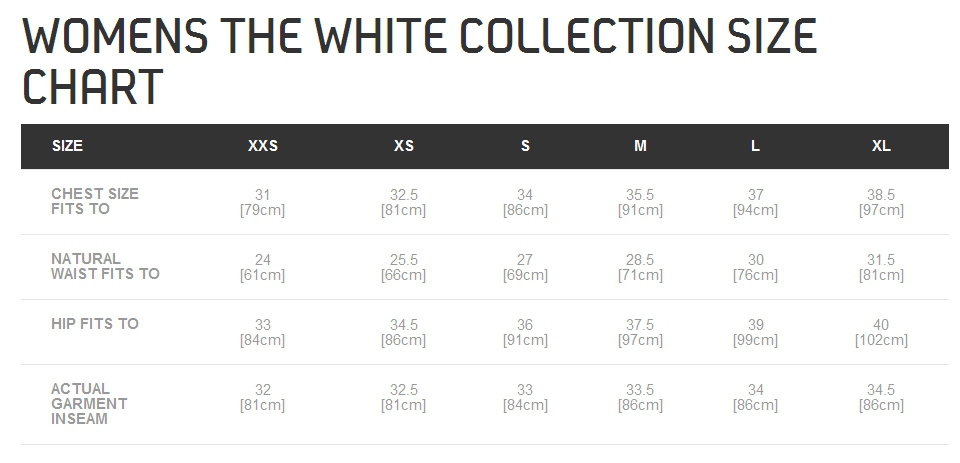Click the L size column header

756,146
